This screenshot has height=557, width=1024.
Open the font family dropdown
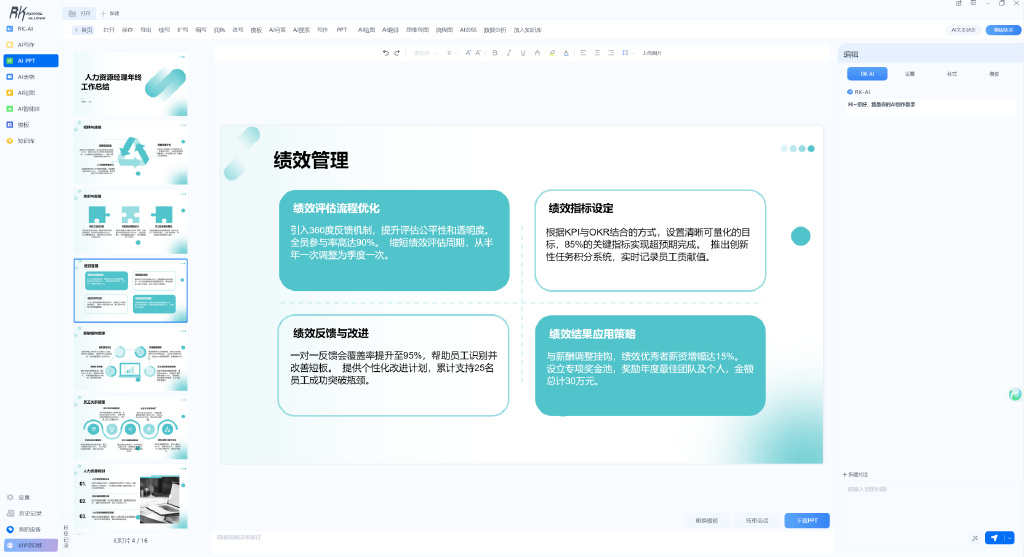[x=425, y=53]
